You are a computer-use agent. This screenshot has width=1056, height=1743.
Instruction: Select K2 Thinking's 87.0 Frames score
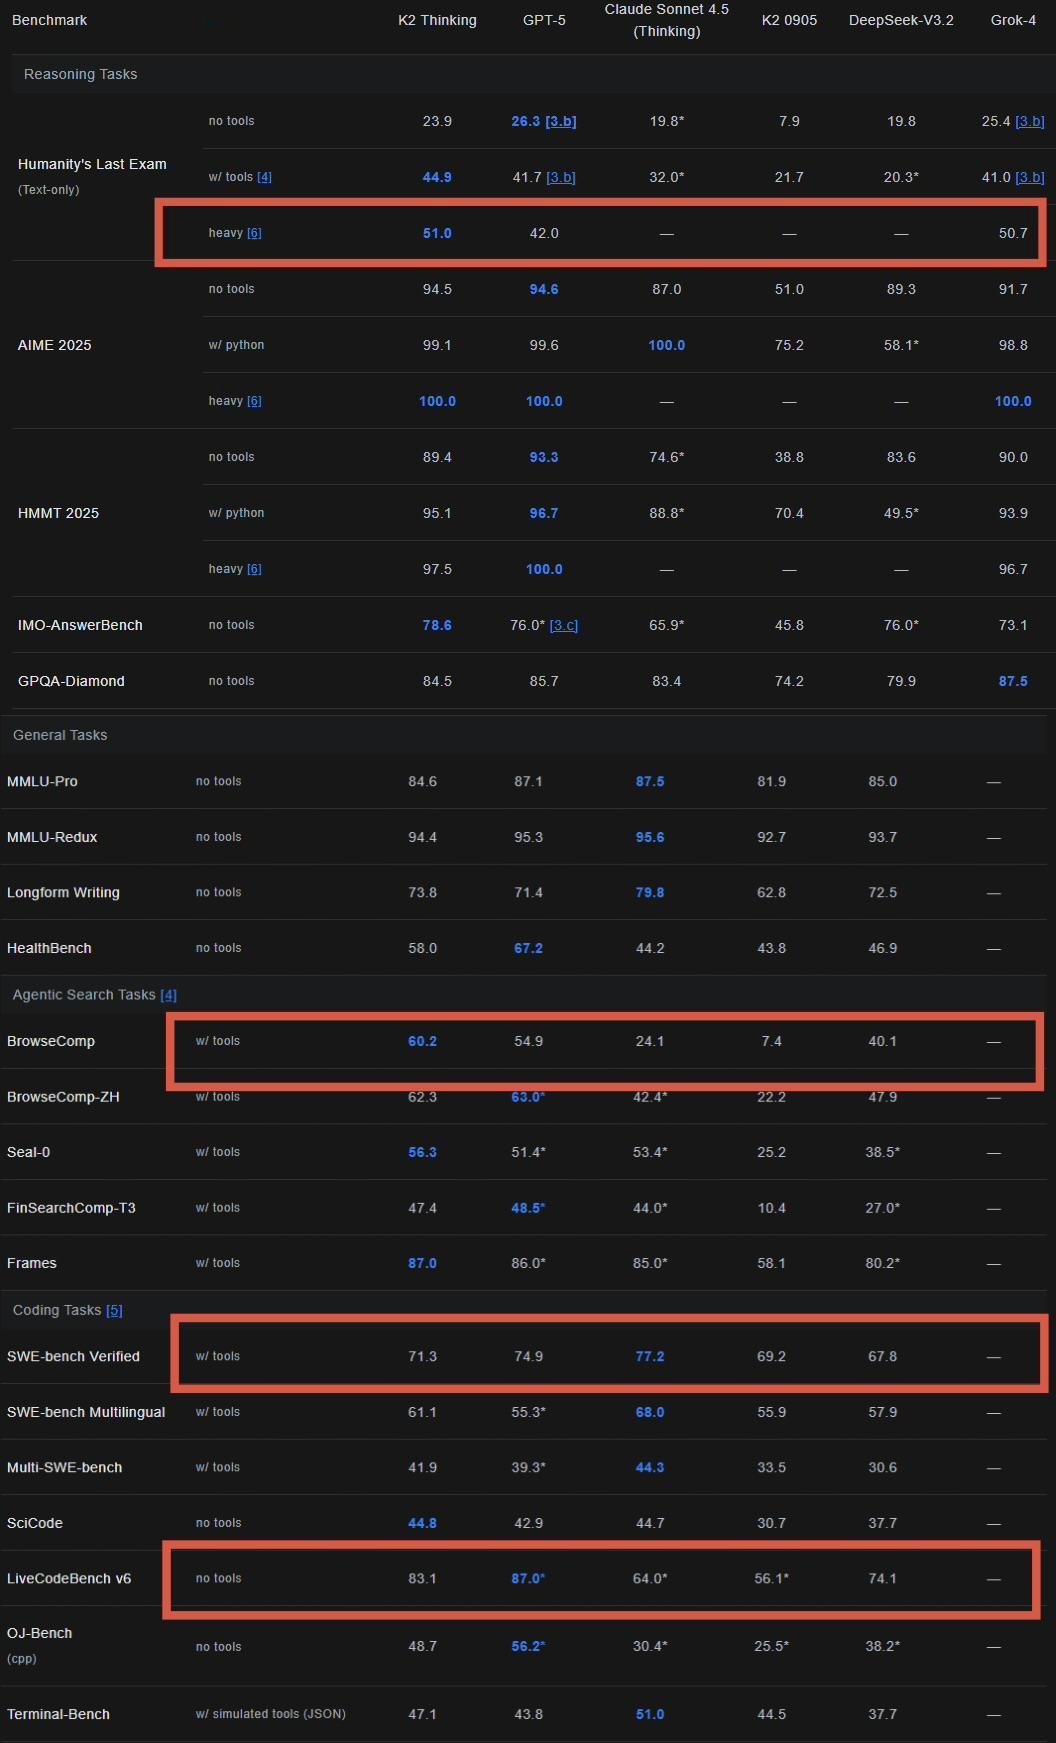(x=422, y=1263)
